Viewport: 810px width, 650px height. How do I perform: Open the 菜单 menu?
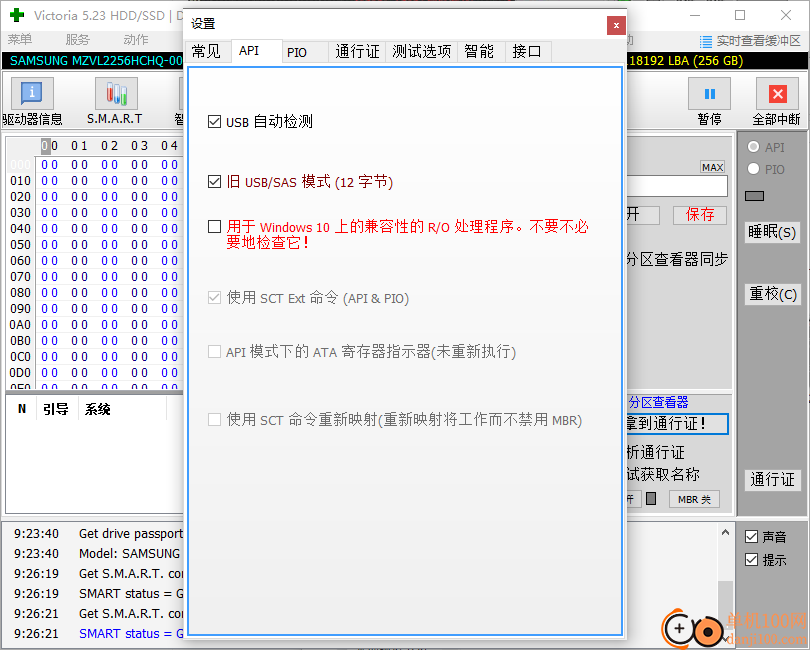tap(20, 40)
